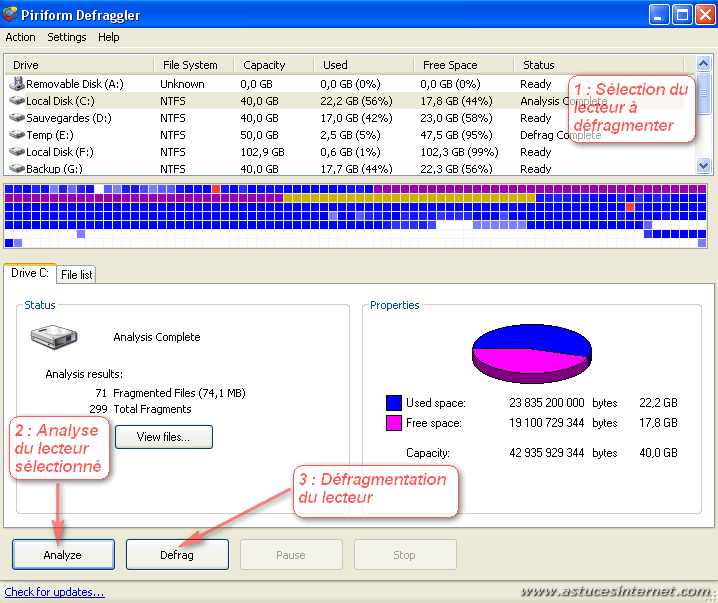
Task: Click the drive list scroll up arrow
Action: coord(703,63)
